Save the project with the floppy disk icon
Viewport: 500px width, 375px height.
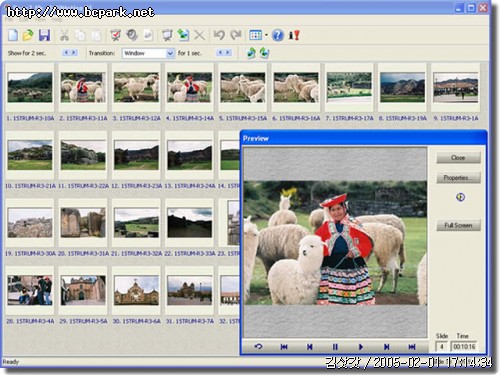44,35
